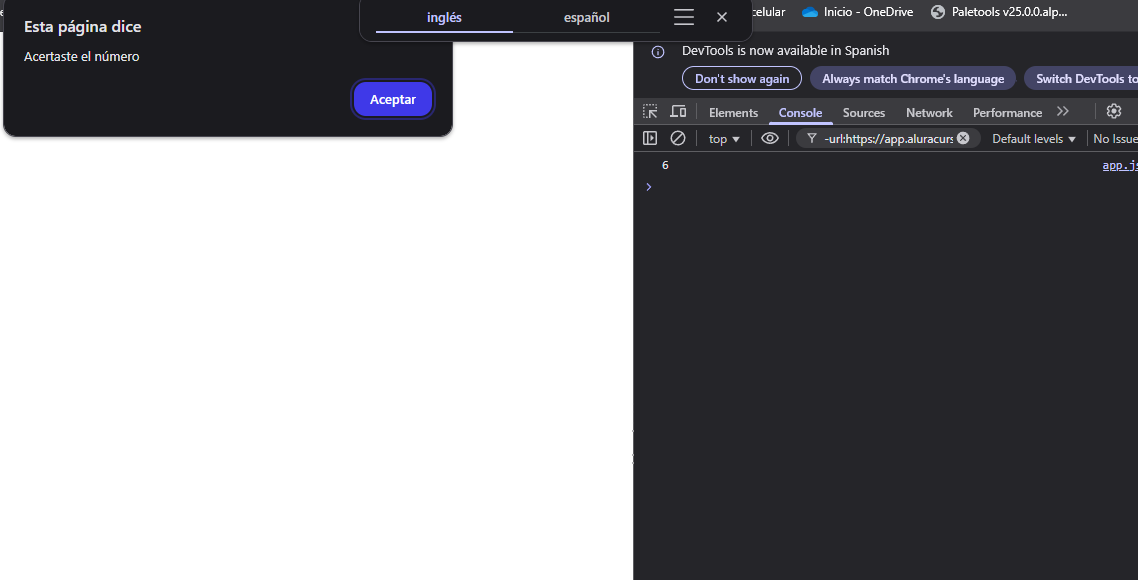The width and height of the screenshot is (1138, 580).
Task: Click the console prompt input line
Action: tap(893, 187)
